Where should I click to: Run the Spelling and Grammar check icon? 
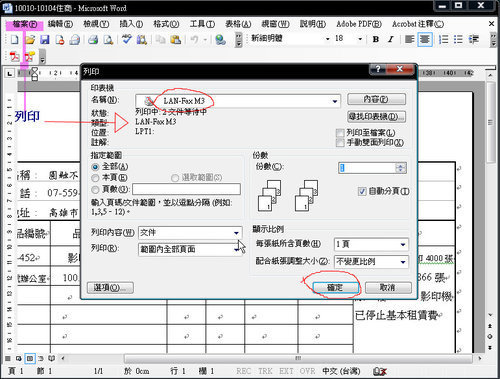pyautogui.click(x=127, y=39)
